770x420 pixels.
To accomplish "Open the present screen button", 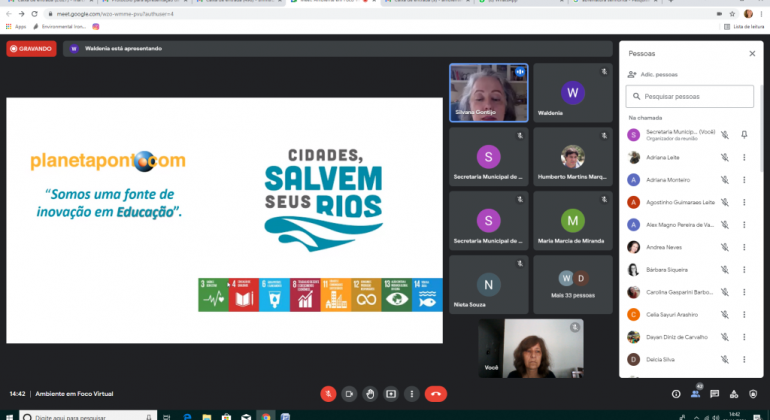I will tap(391, 394).
